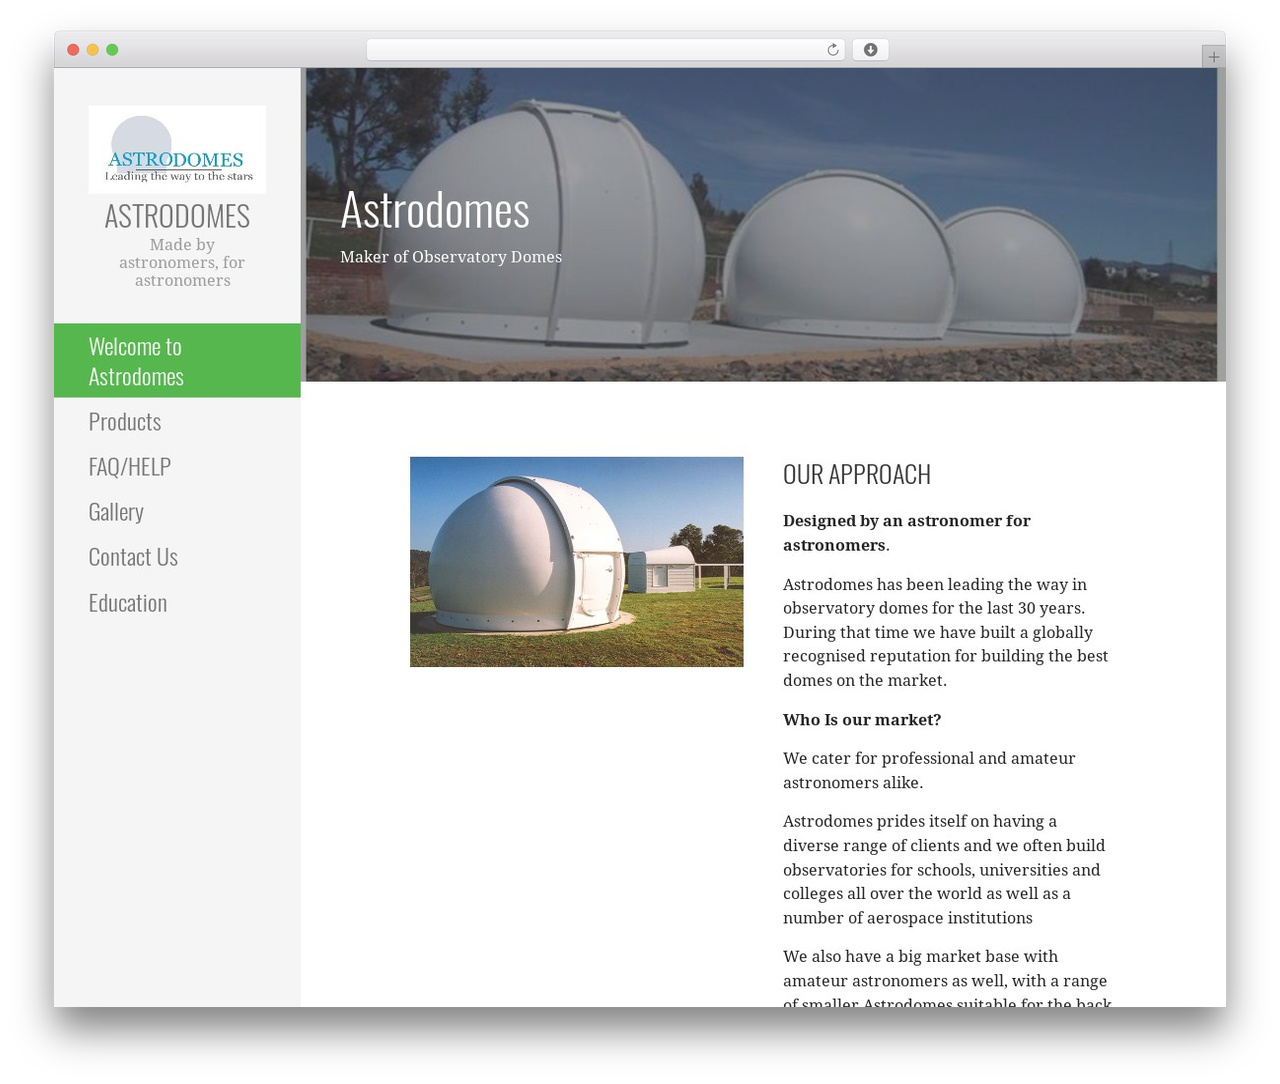Click Designed by an astronomer for astronomers text
This screenshot has width=1280, height=1084.
(907, 533)
